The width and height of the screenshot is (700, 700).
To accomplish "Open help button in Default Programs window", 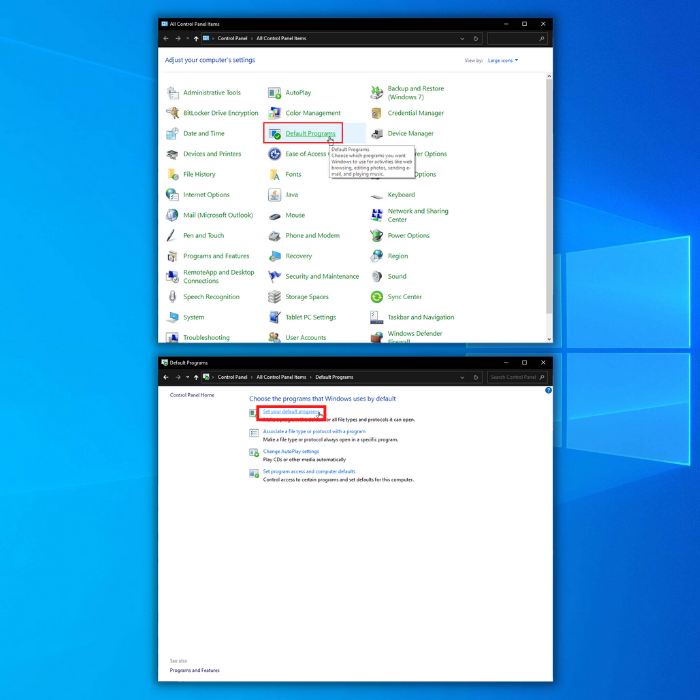I will (x=549, y=391).
